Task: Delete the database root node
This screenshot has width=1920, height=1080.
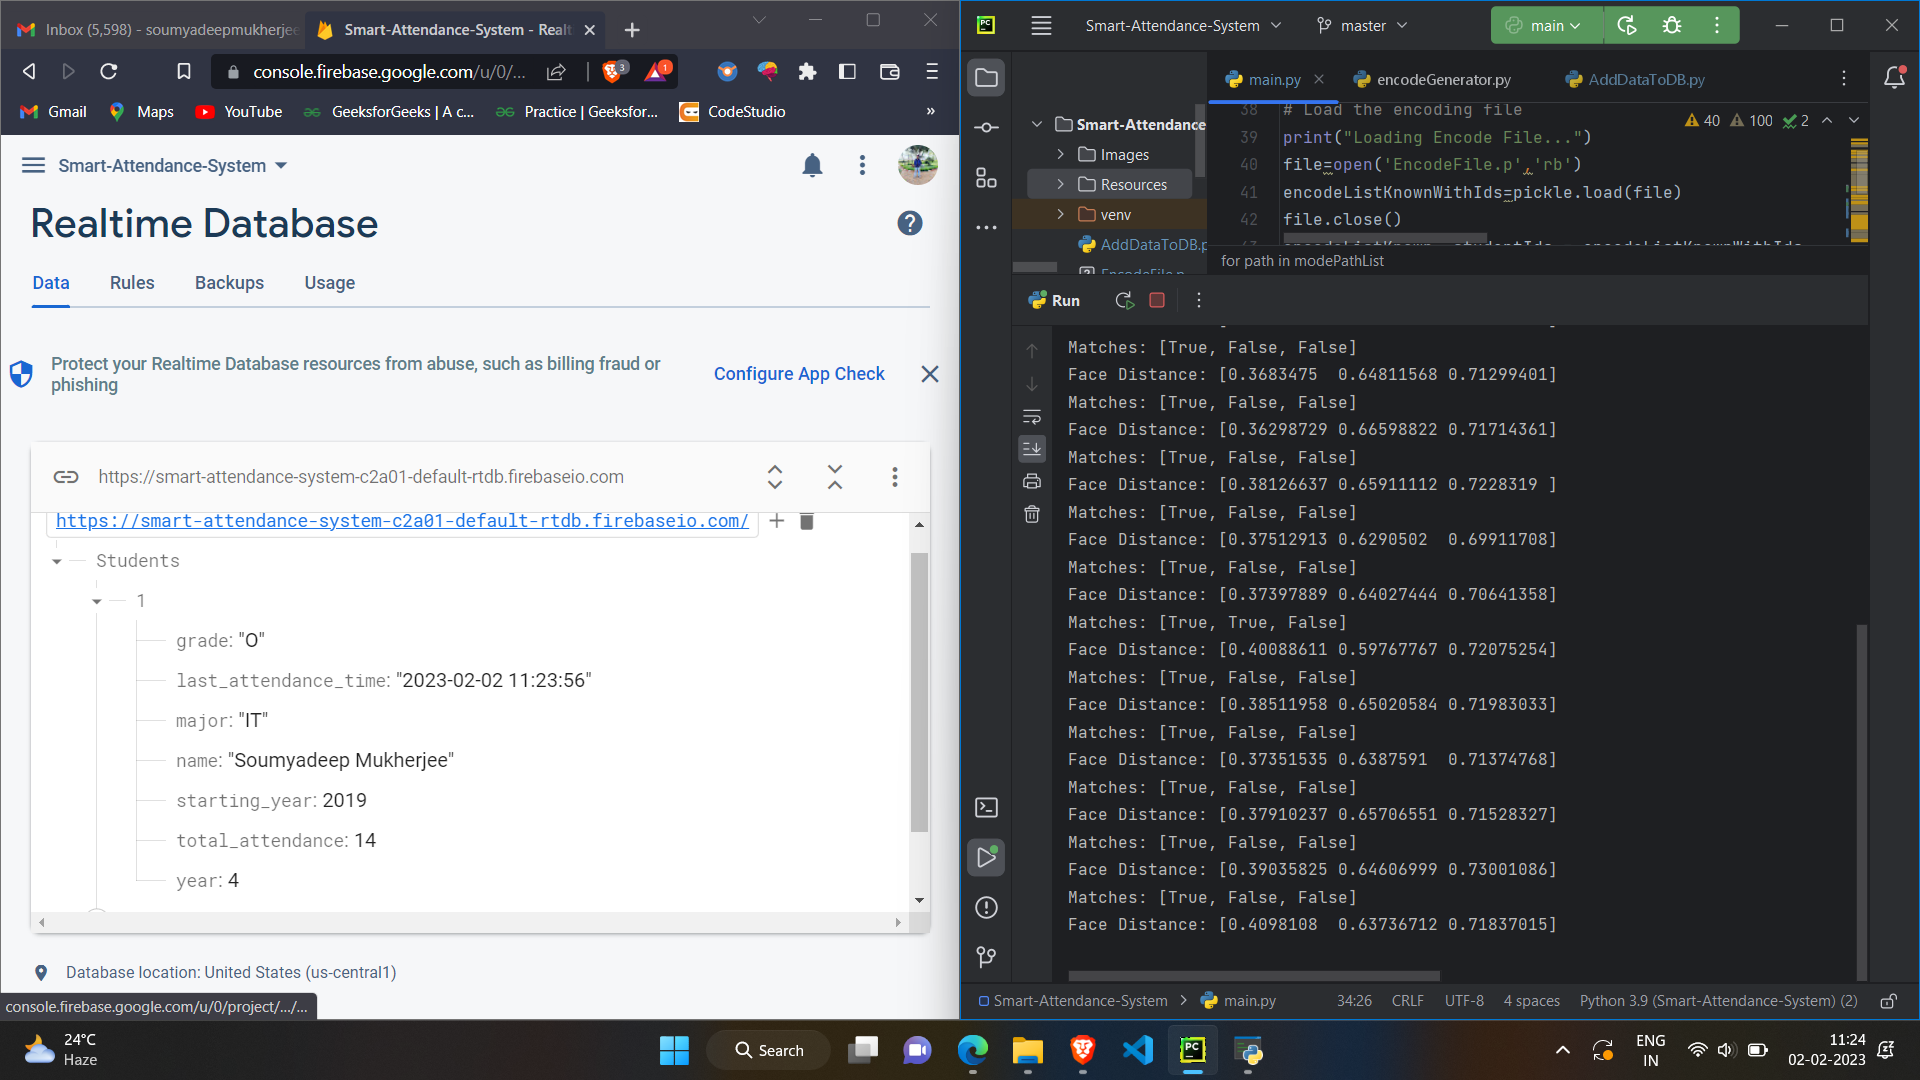Action: 807,521
